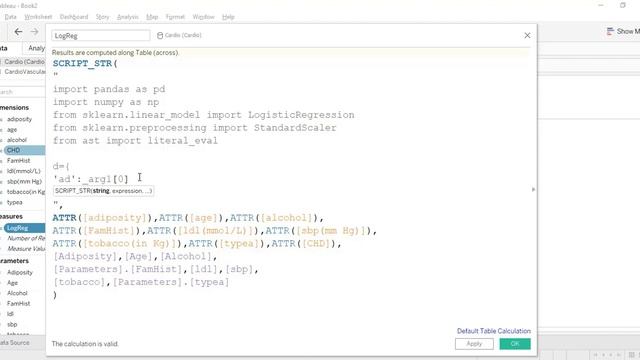Select the Cardio data source entry

coord(23,62)
